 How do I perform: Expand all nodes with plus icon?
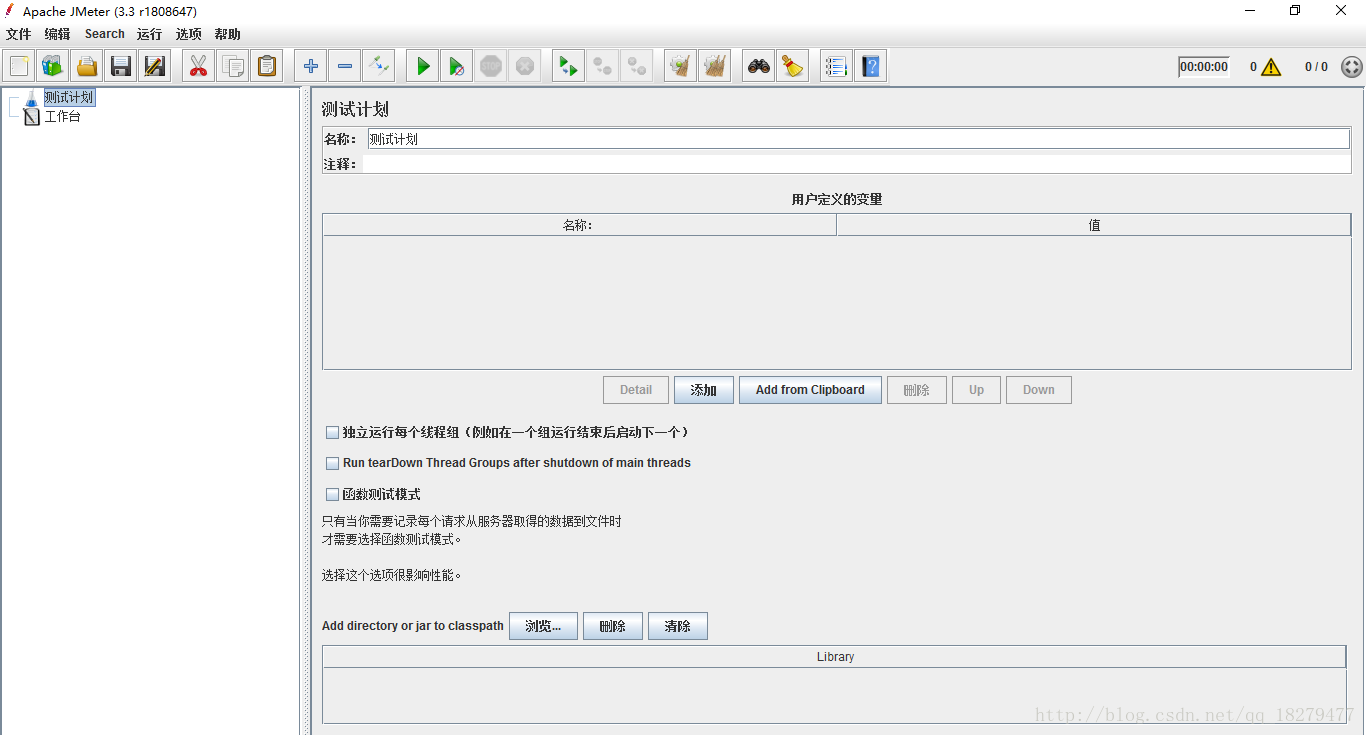[x=311, y=66]
